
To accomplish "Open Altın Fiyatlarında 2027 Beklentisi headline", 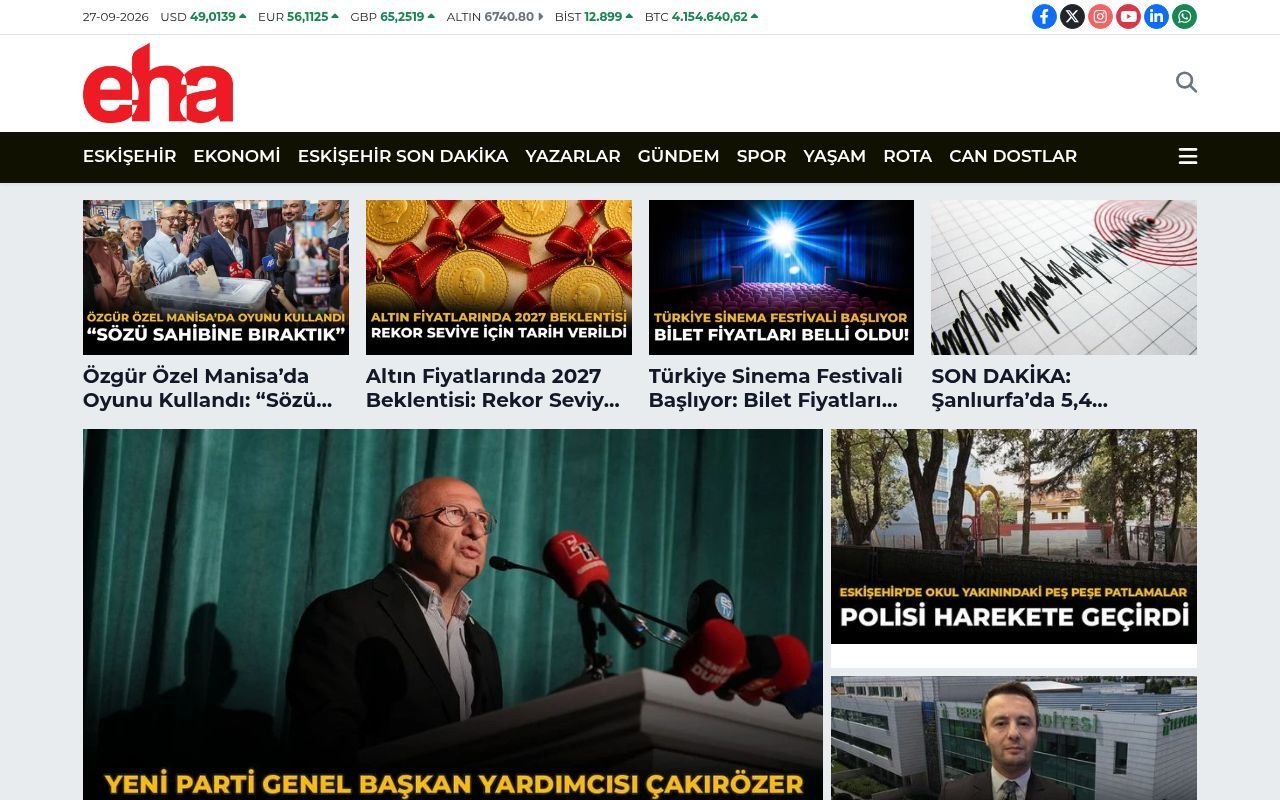I will coord(493,388).
